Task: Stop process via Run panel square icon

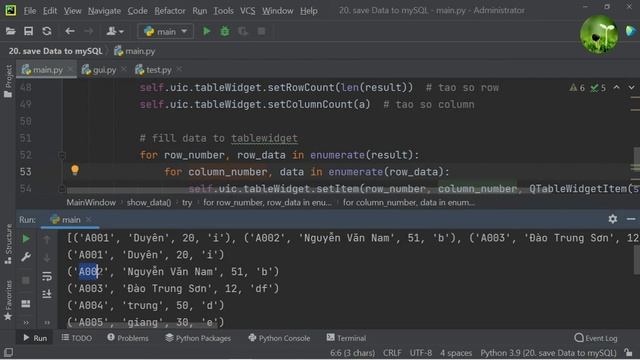Action: click(x=26, y=280)
